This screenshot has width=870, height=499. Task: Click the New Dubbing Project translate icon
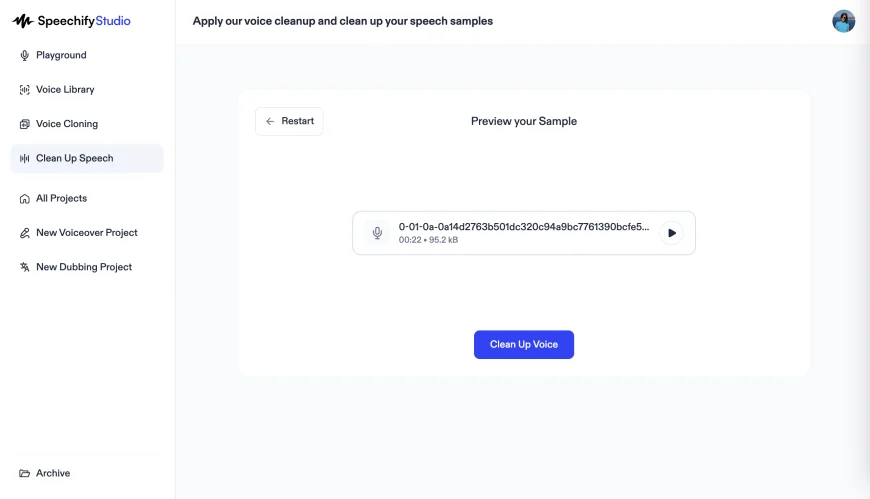[25, 267]
